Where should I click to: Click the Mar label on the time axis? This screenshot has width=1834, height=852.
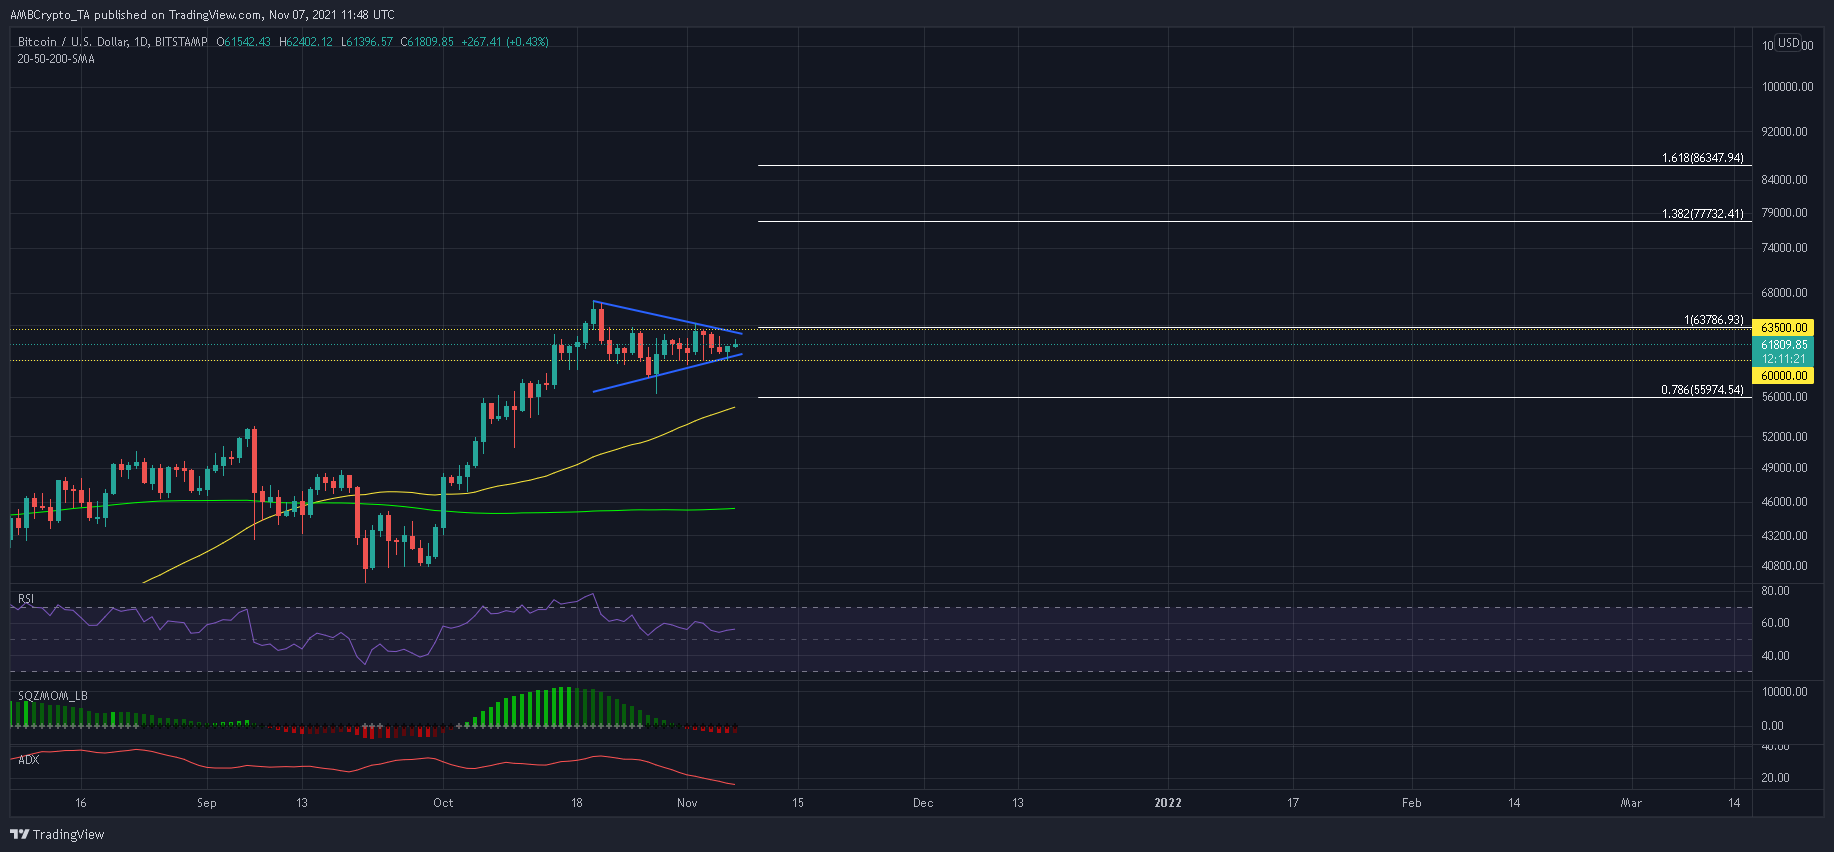[x=1631, y=803]
